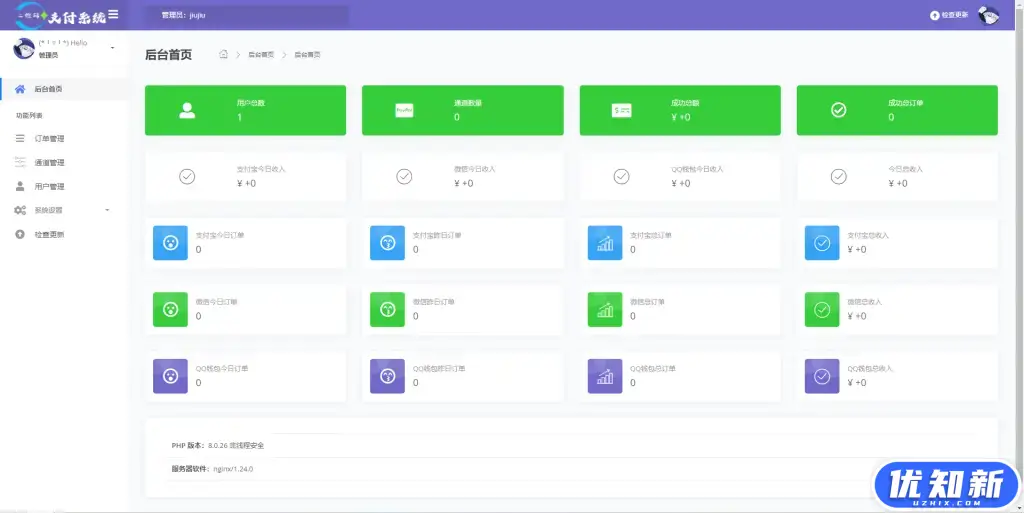Viewport: 1024px width, 513px height.
Task: Click the green 微信总订单 chart icon
Action: point(604,309)
